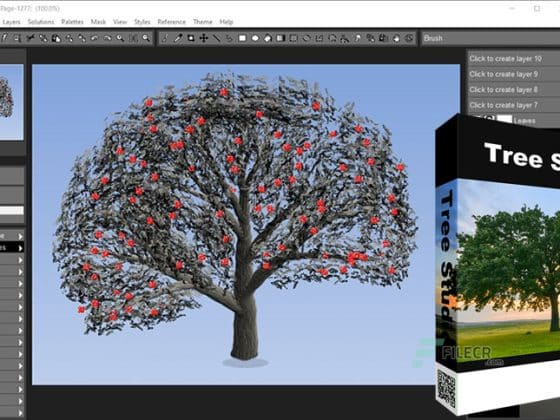Click to create layer 9
Screen dimensions: 560x420
point(514,74)
